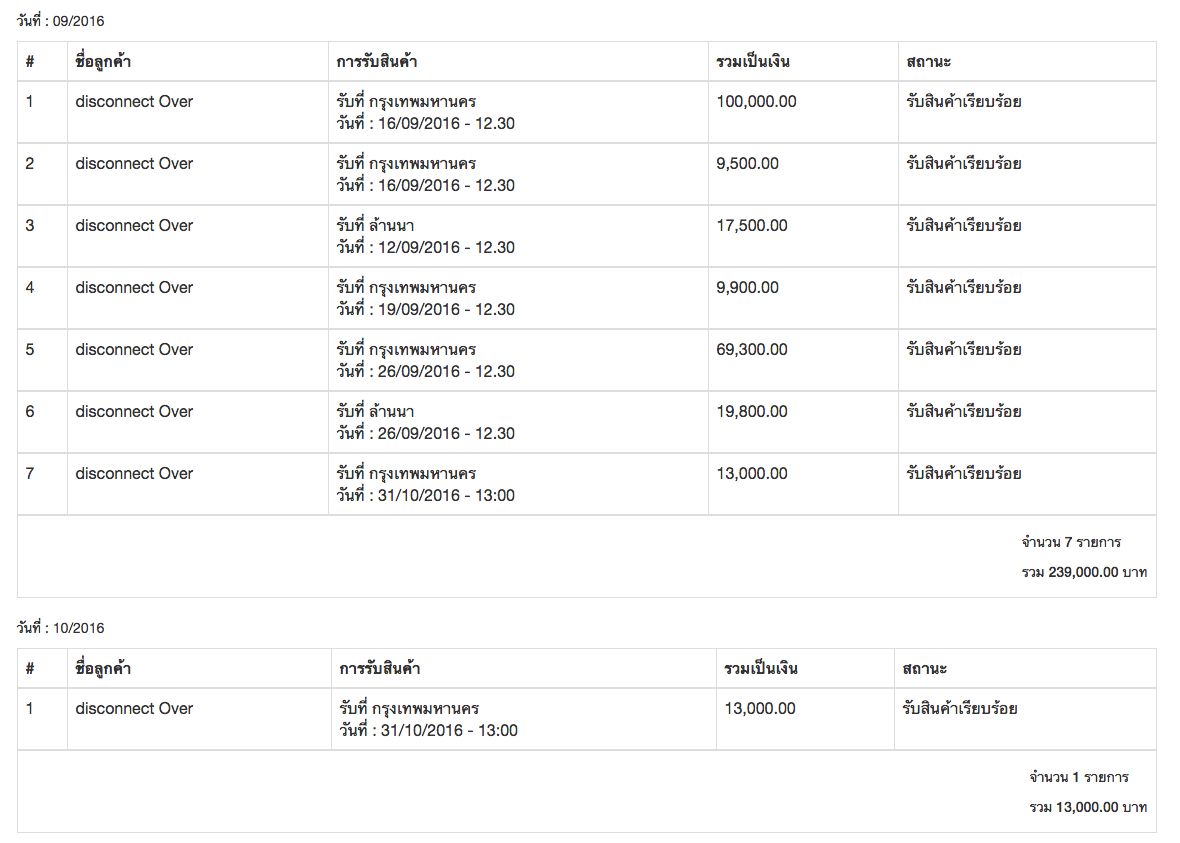Viewport: 1180px width, 843px height.
Task: Click the "วันที่ : 09/2016" section heading
Action: 61,21
